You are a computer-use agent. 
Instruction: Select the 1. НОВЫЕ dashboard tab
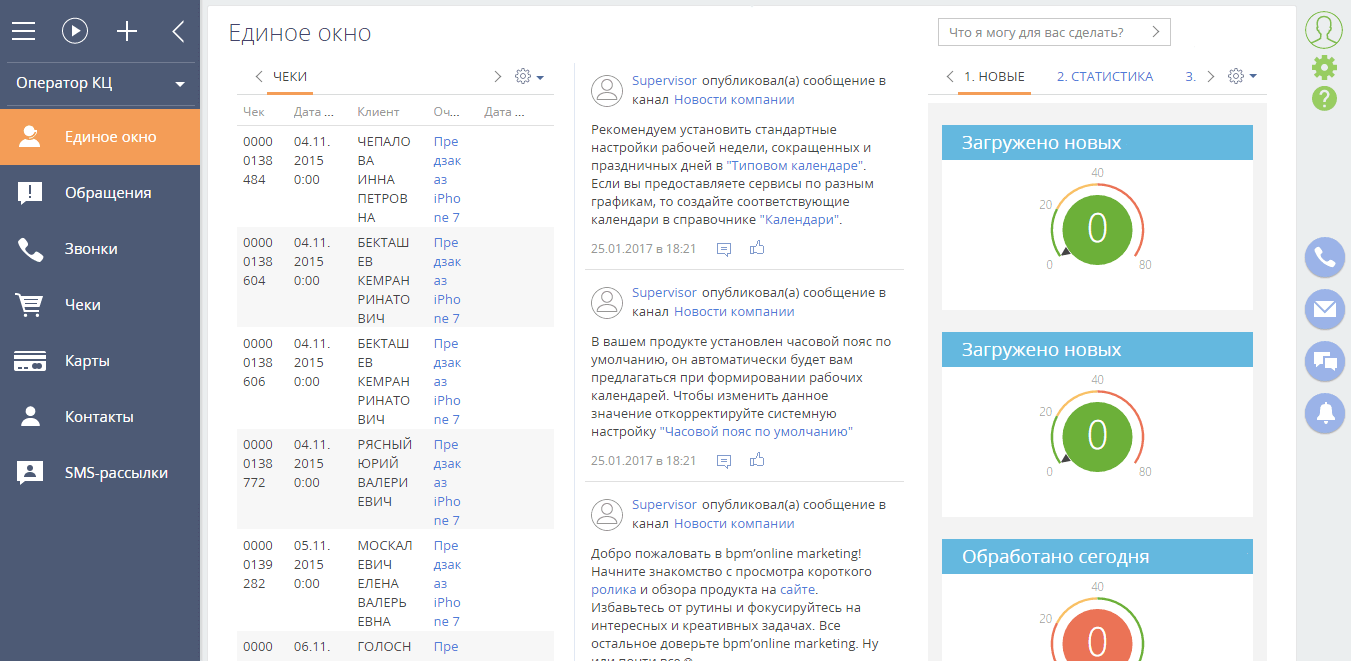[994, 77]
